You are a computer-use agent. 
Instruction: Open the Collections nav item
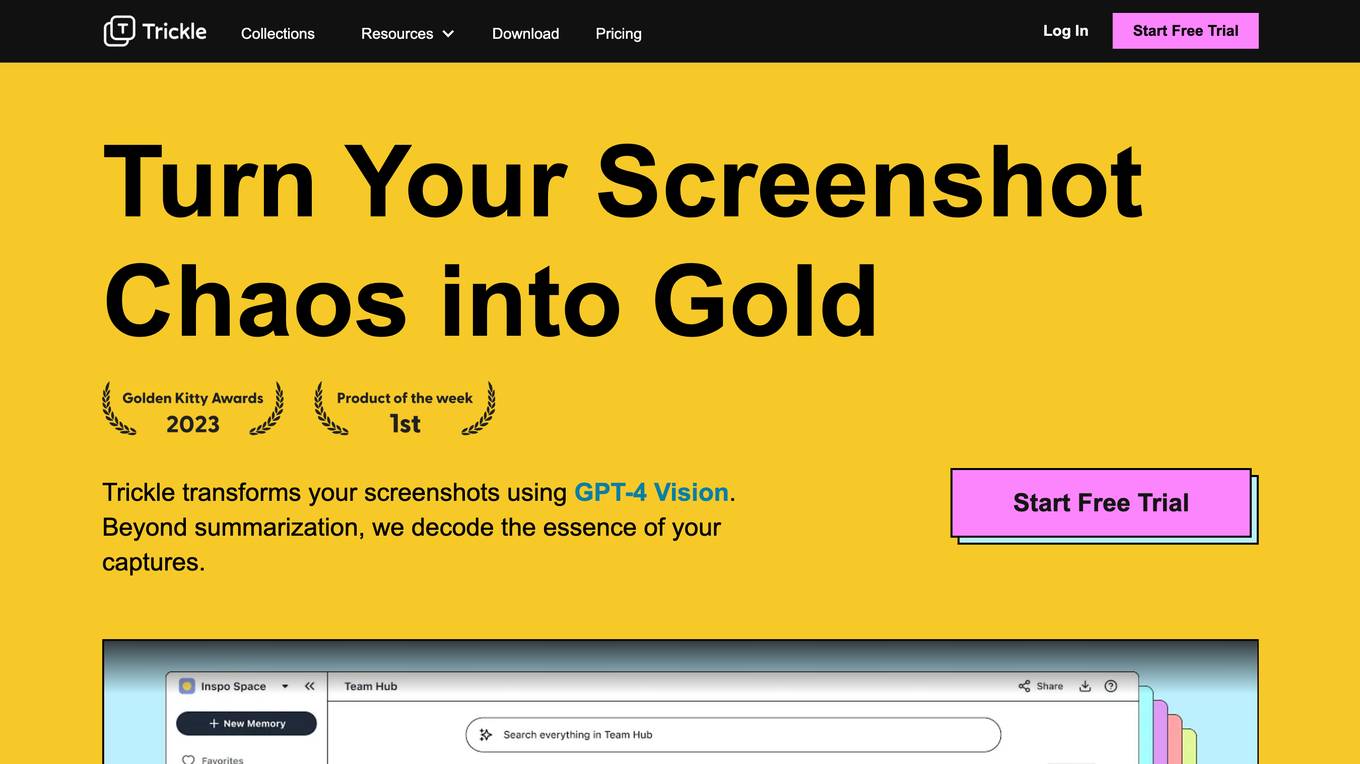(277, 33)
